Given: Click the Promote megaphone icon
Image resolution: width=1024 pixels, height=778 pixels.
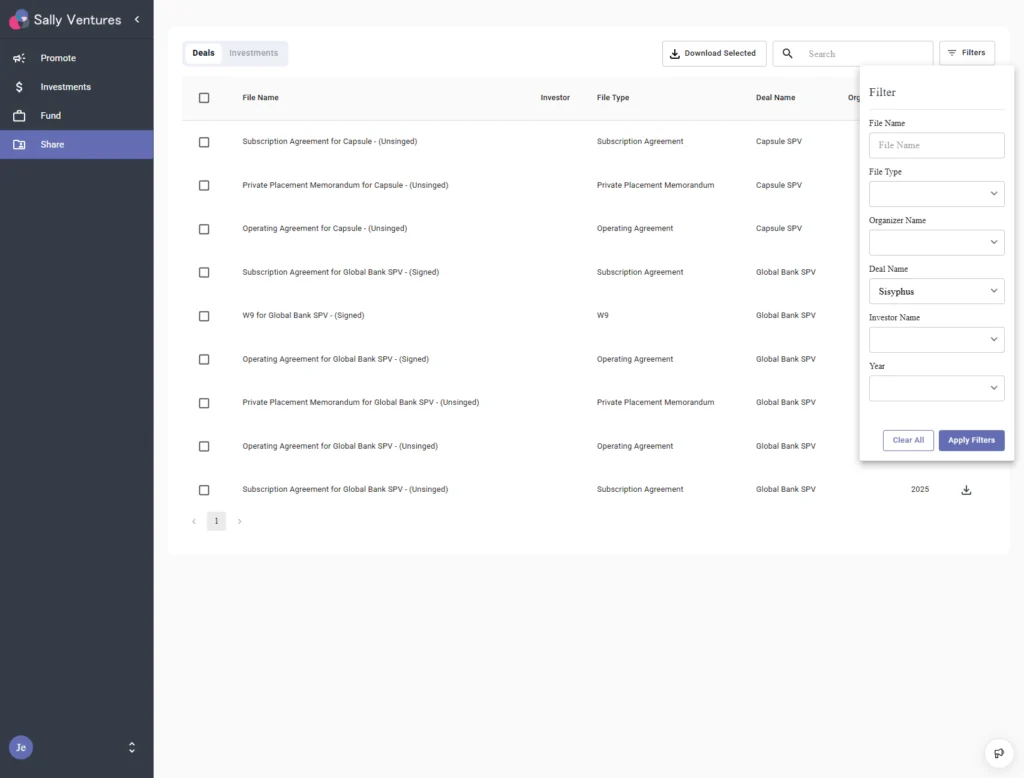Looking at the screenshot, I should click(19, 58).
